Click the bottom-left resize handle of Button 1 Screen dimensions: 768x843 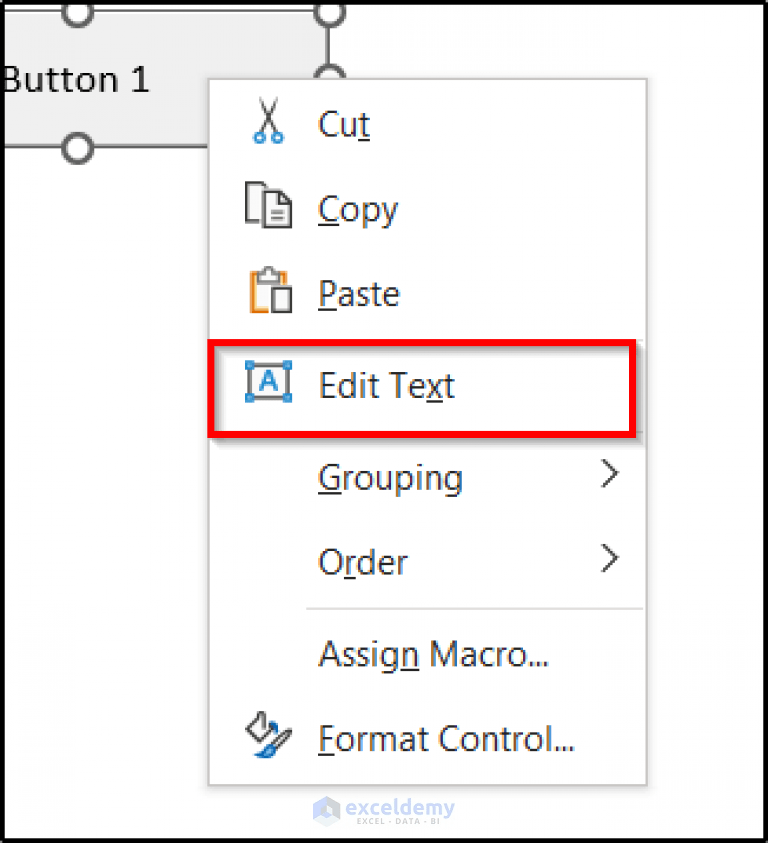(75, 149)
